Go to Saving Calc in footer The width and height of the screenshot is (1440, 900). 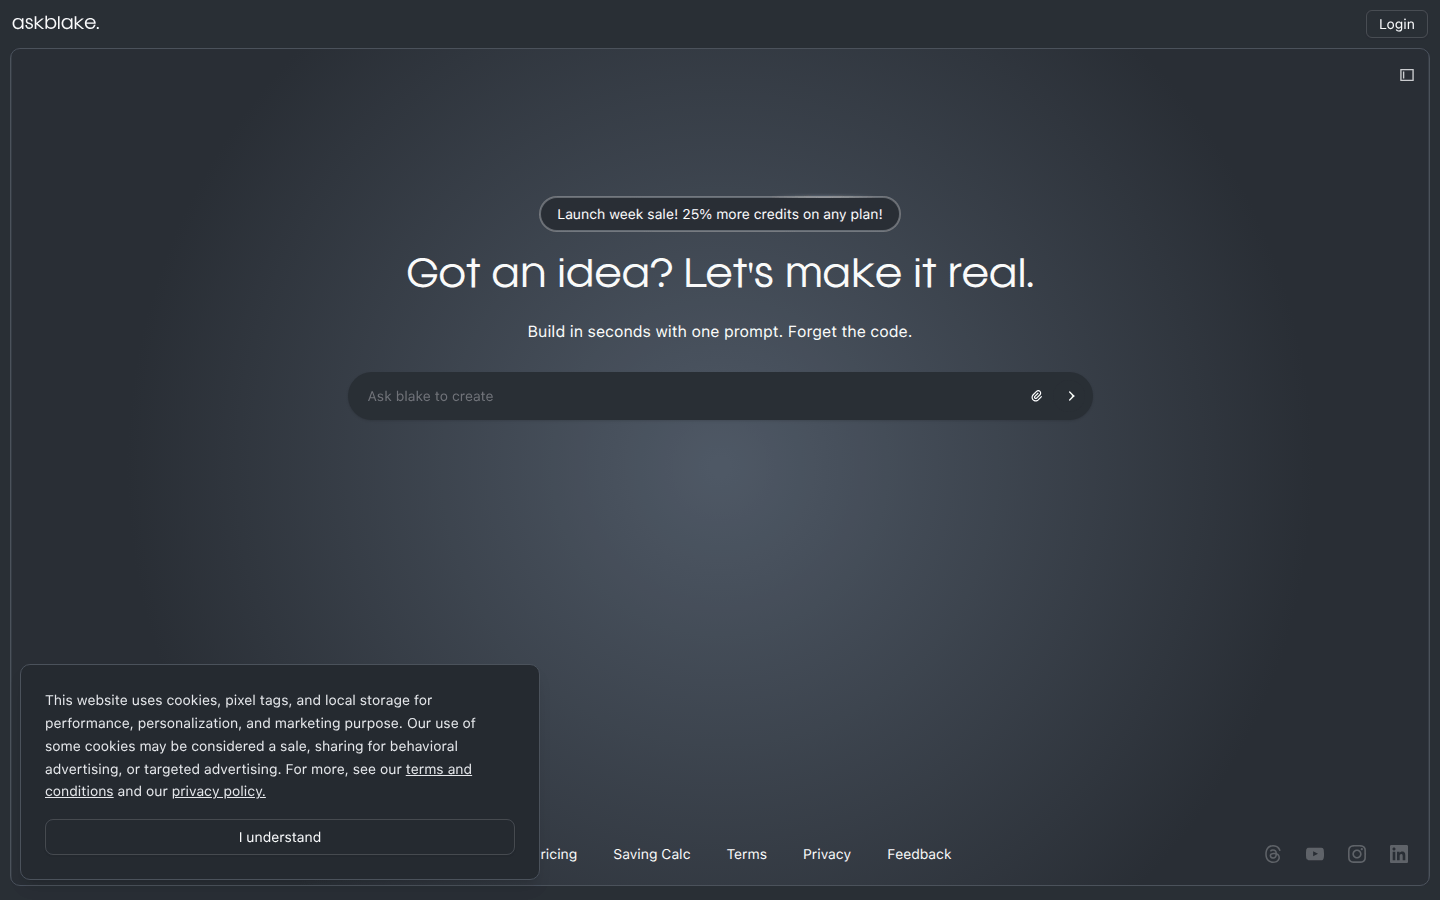coord(652,854)
